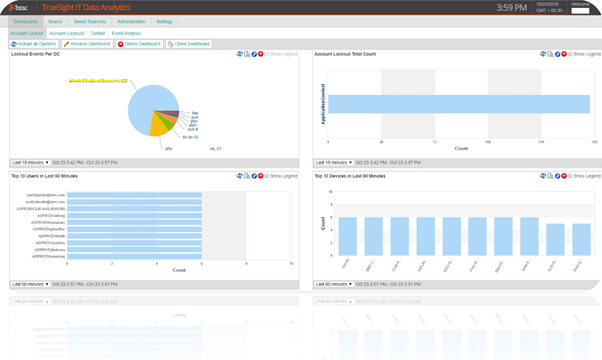Refresh the Account Lockout Total Count dashlet
The height and width of the screenshot is (360, 602).
543,54
